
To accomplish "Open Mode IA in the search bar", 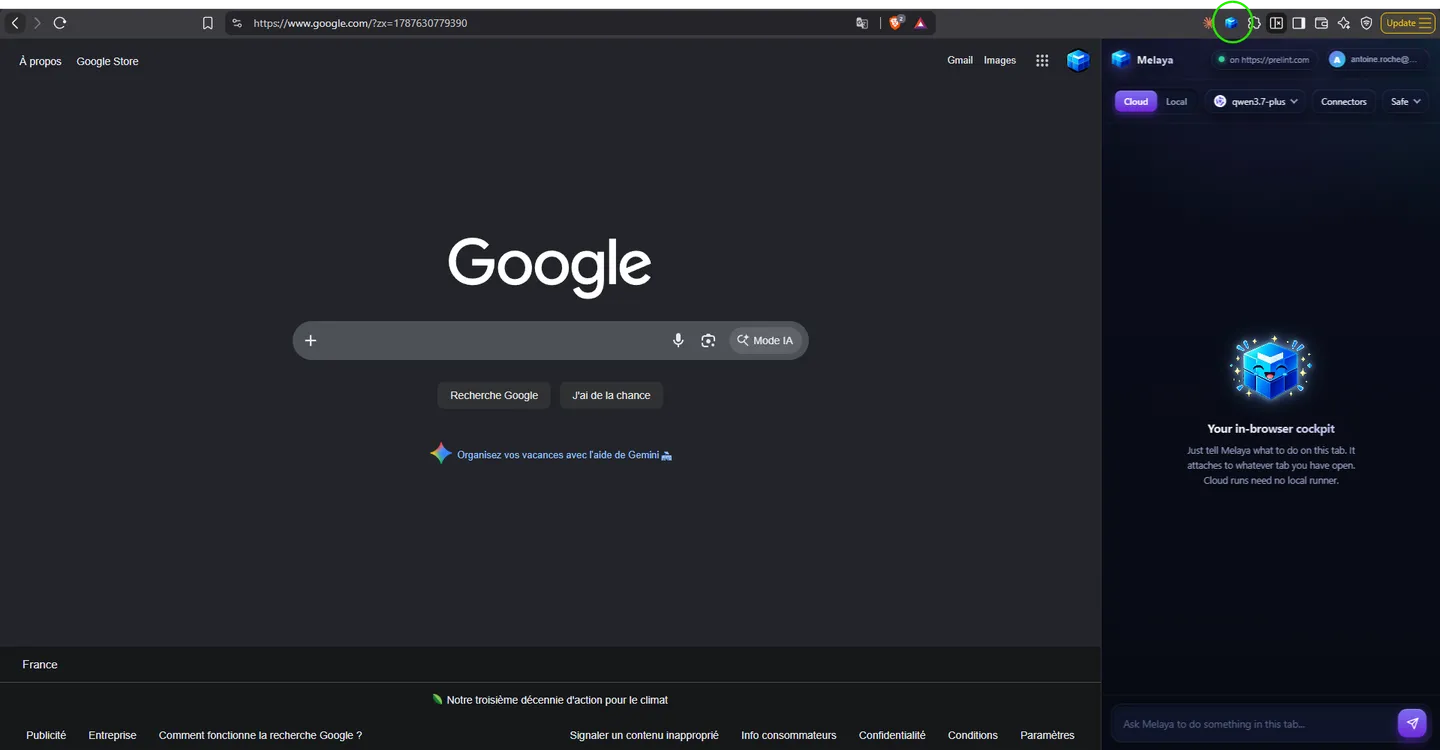I will coord(765,340).
